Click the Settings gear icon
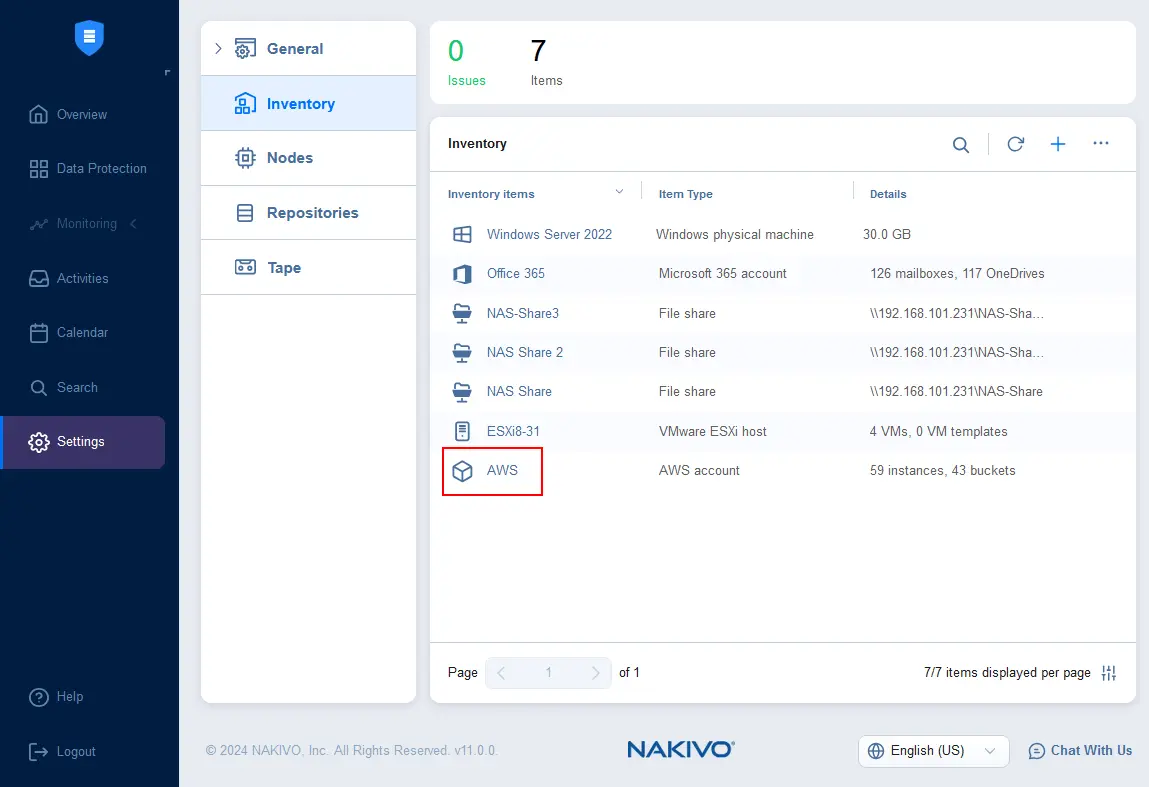The image size is (1149, 787). (x=38, y=442)
